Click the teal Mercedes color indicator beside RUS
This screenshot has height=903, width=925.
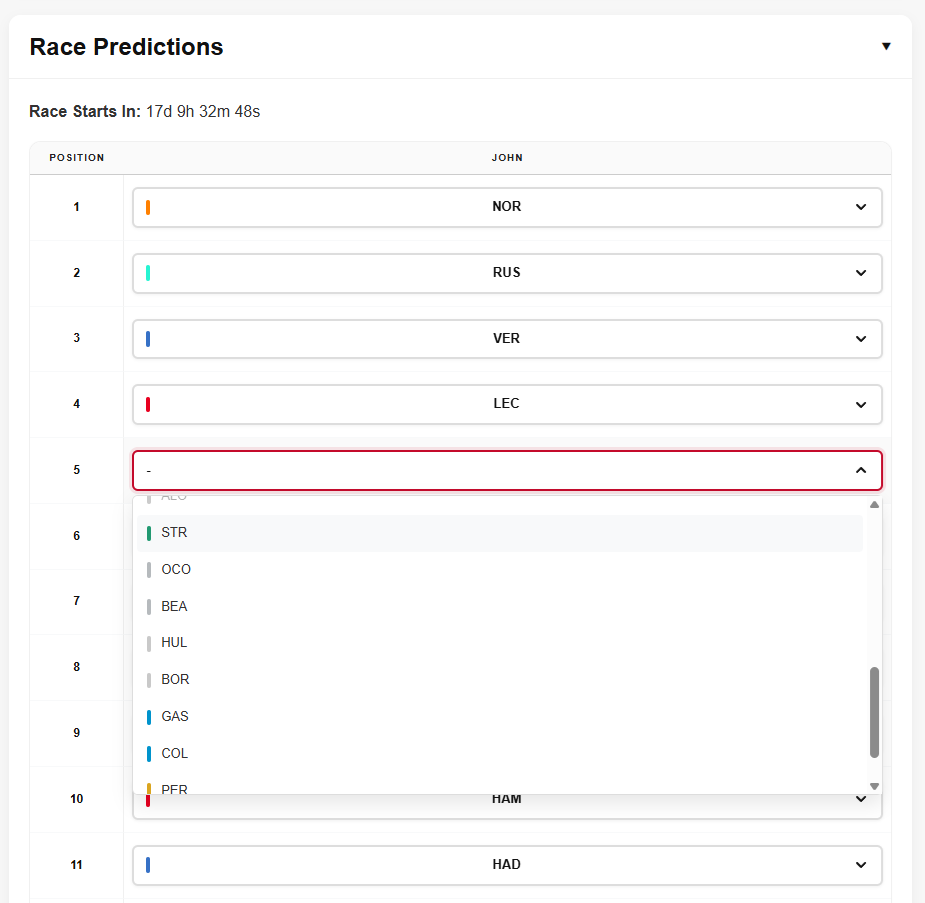click(x=149, y=272)
